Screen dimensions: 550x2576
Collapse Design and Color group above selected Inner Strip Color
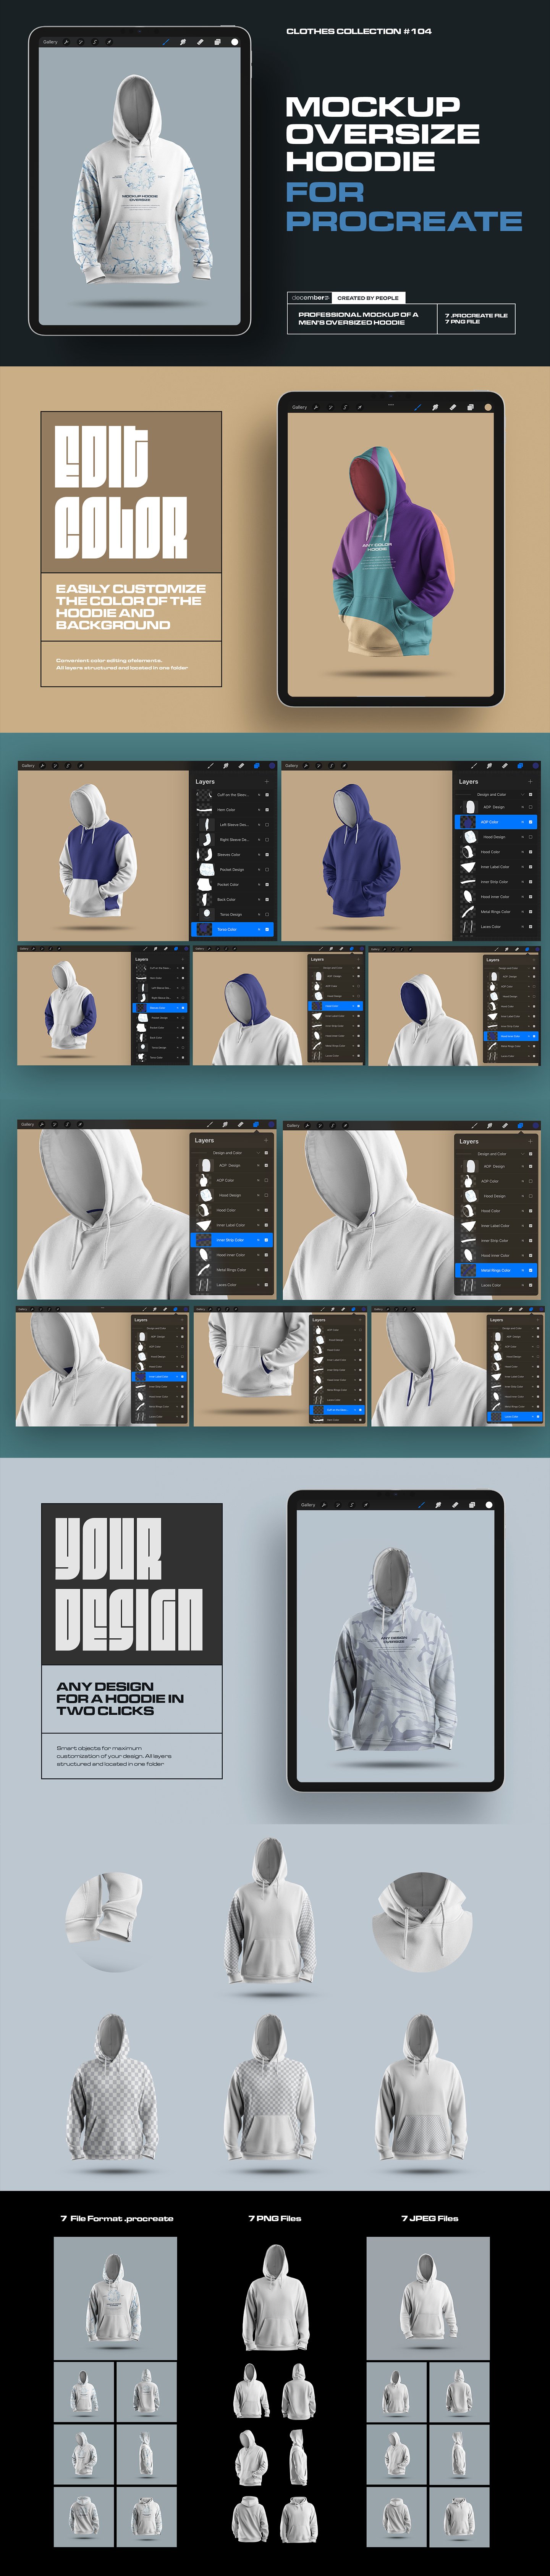click(258, 1153)
